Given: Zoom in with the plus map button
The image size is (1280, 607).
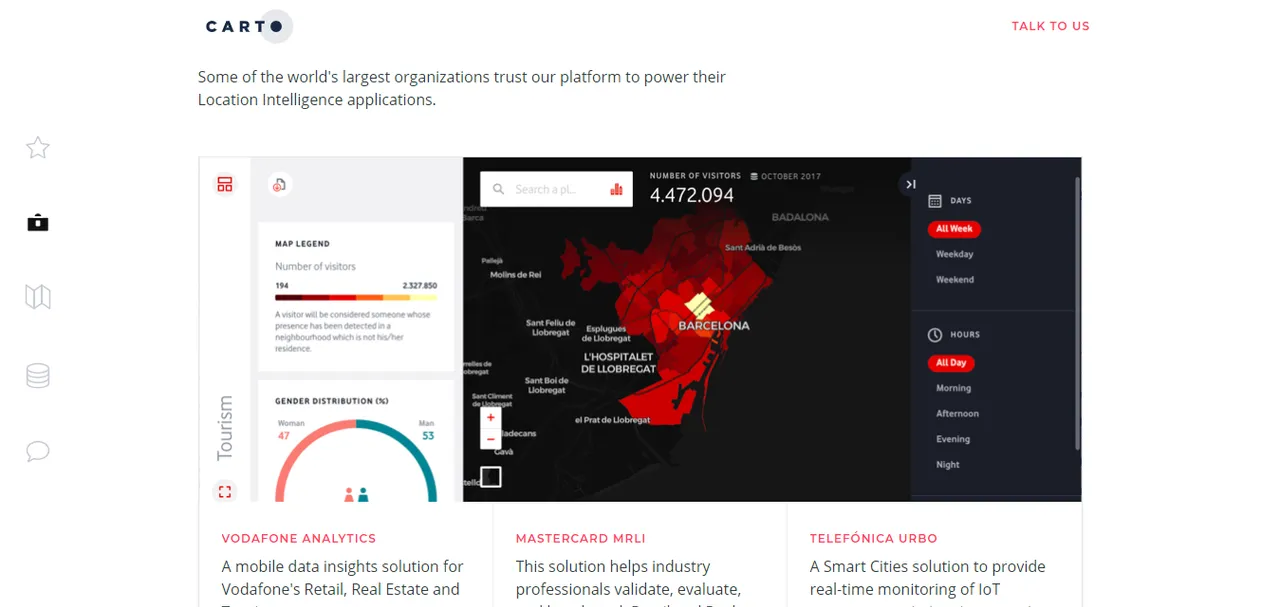Looking at the screenshot, I should 491,417.
